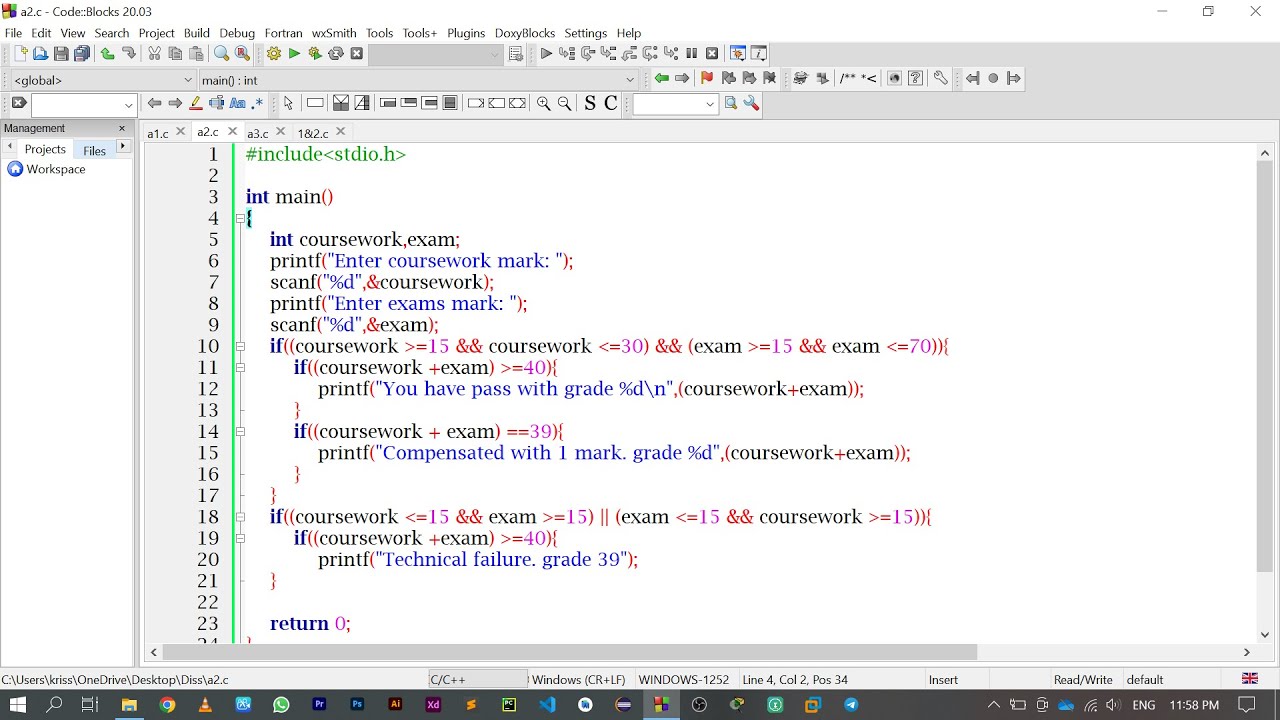The width and height of the screenshot is (1280, 720).
Task: Switch to the 1&2.c editor tab
Action: pos(313,133)
